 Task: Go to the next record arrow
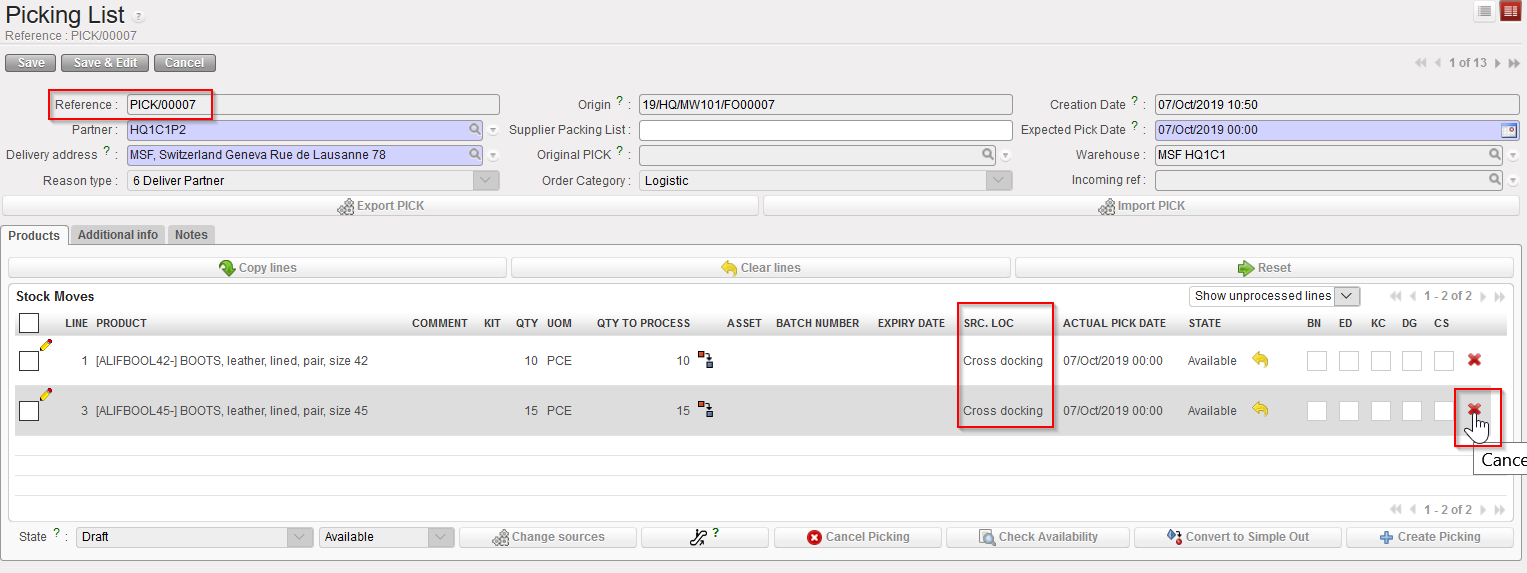[x=1498, y=63]
